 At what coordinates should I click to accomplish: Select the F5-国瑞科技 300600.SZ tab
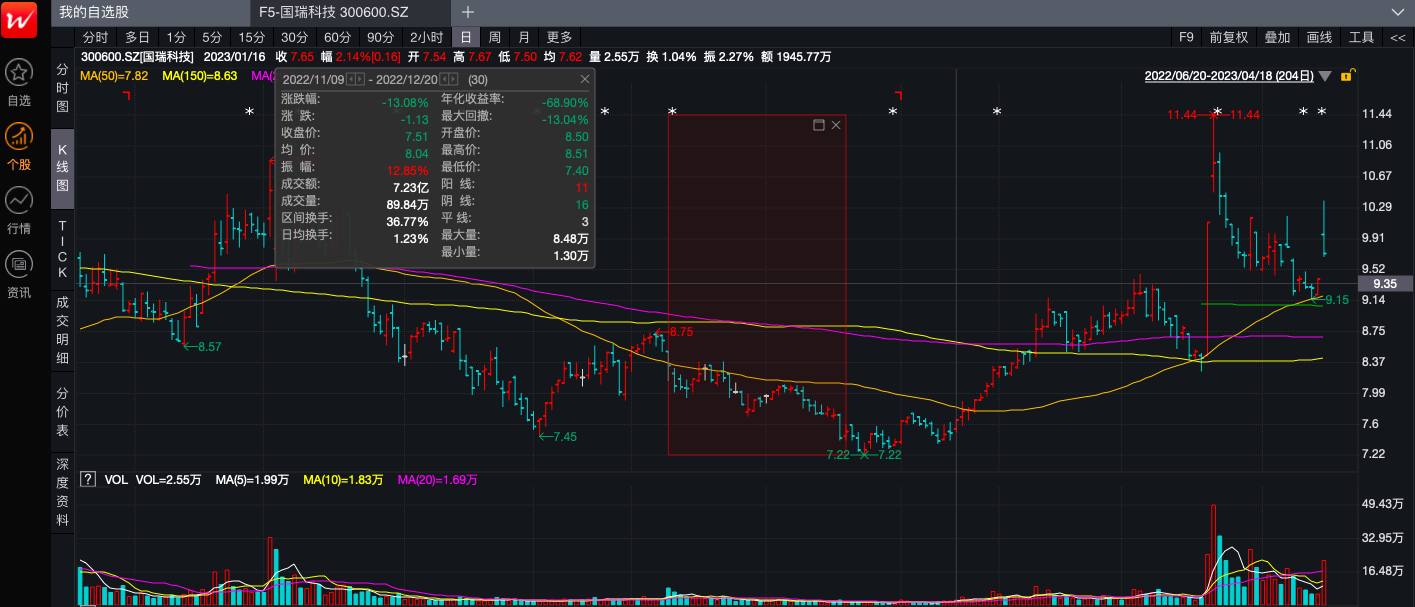click(x=350, y=12)
